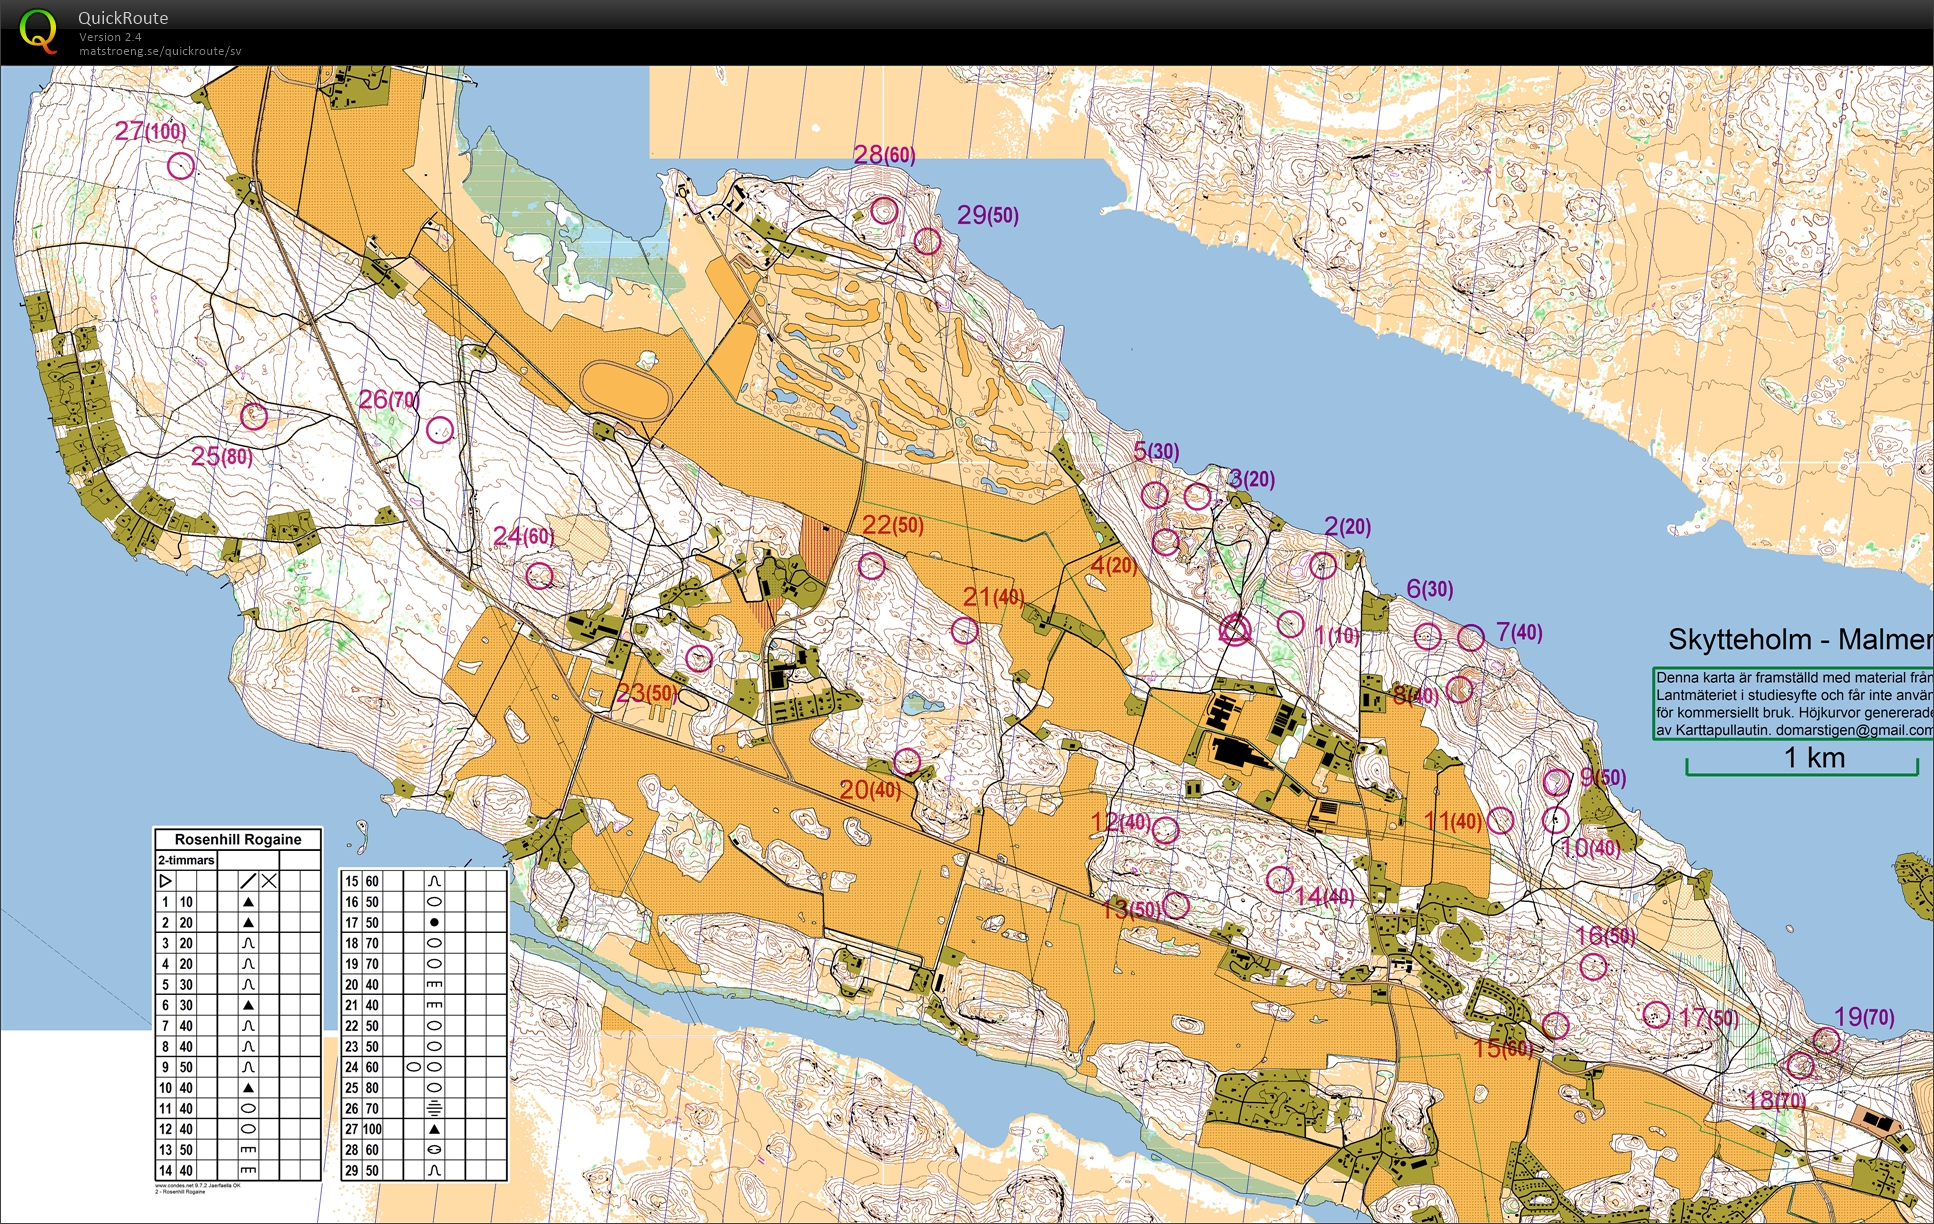Select control circle 5 (30)

tap(1155, 494)
